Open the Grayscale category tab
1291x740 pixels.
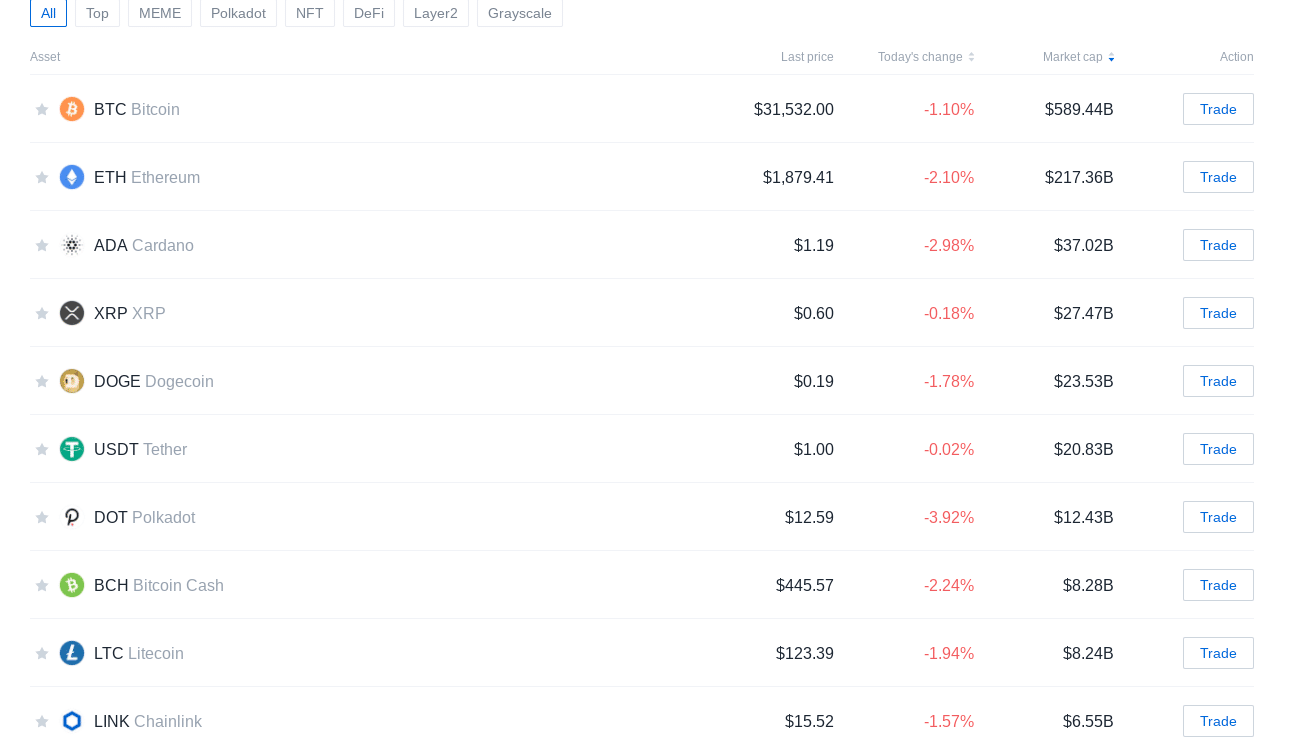(x=520, y=13)
